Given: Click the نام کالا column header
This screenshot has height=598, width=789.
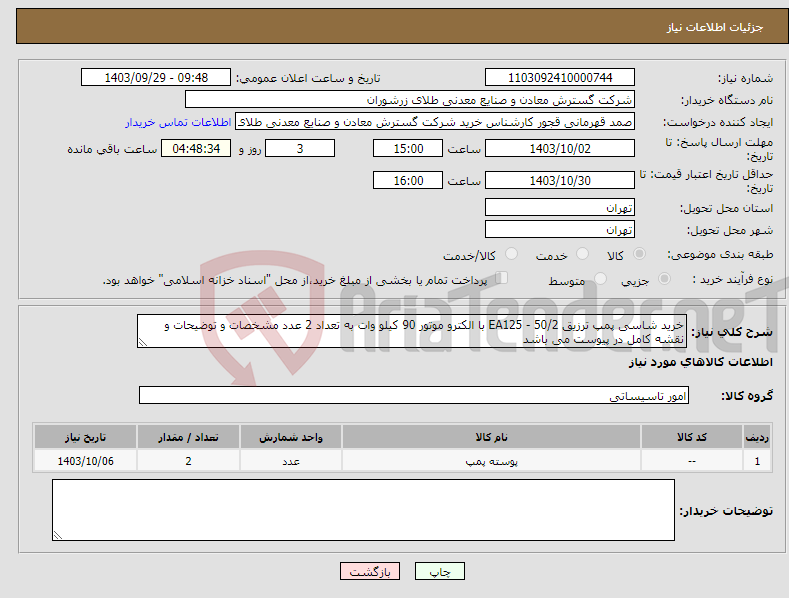Looking at the screenshot, I should pos(491,437).
